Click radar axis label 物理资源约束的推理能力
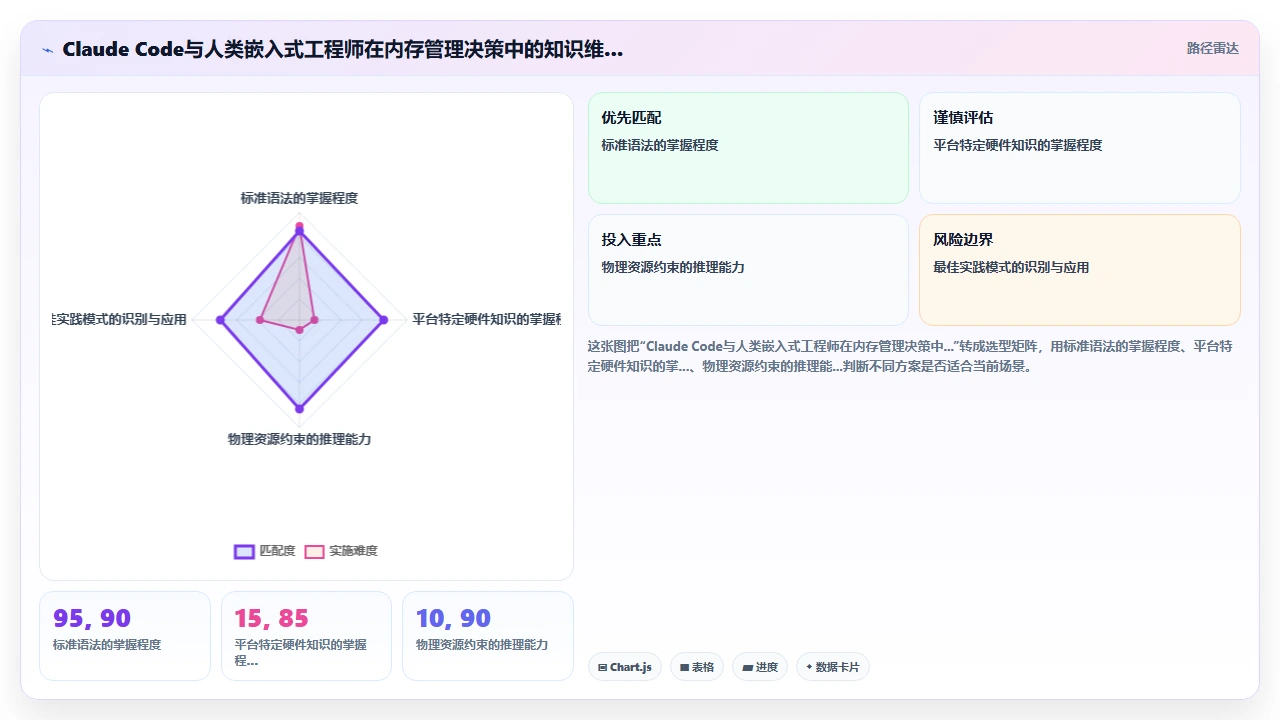This screenshot has height=720, width=1280. [299, 439]
